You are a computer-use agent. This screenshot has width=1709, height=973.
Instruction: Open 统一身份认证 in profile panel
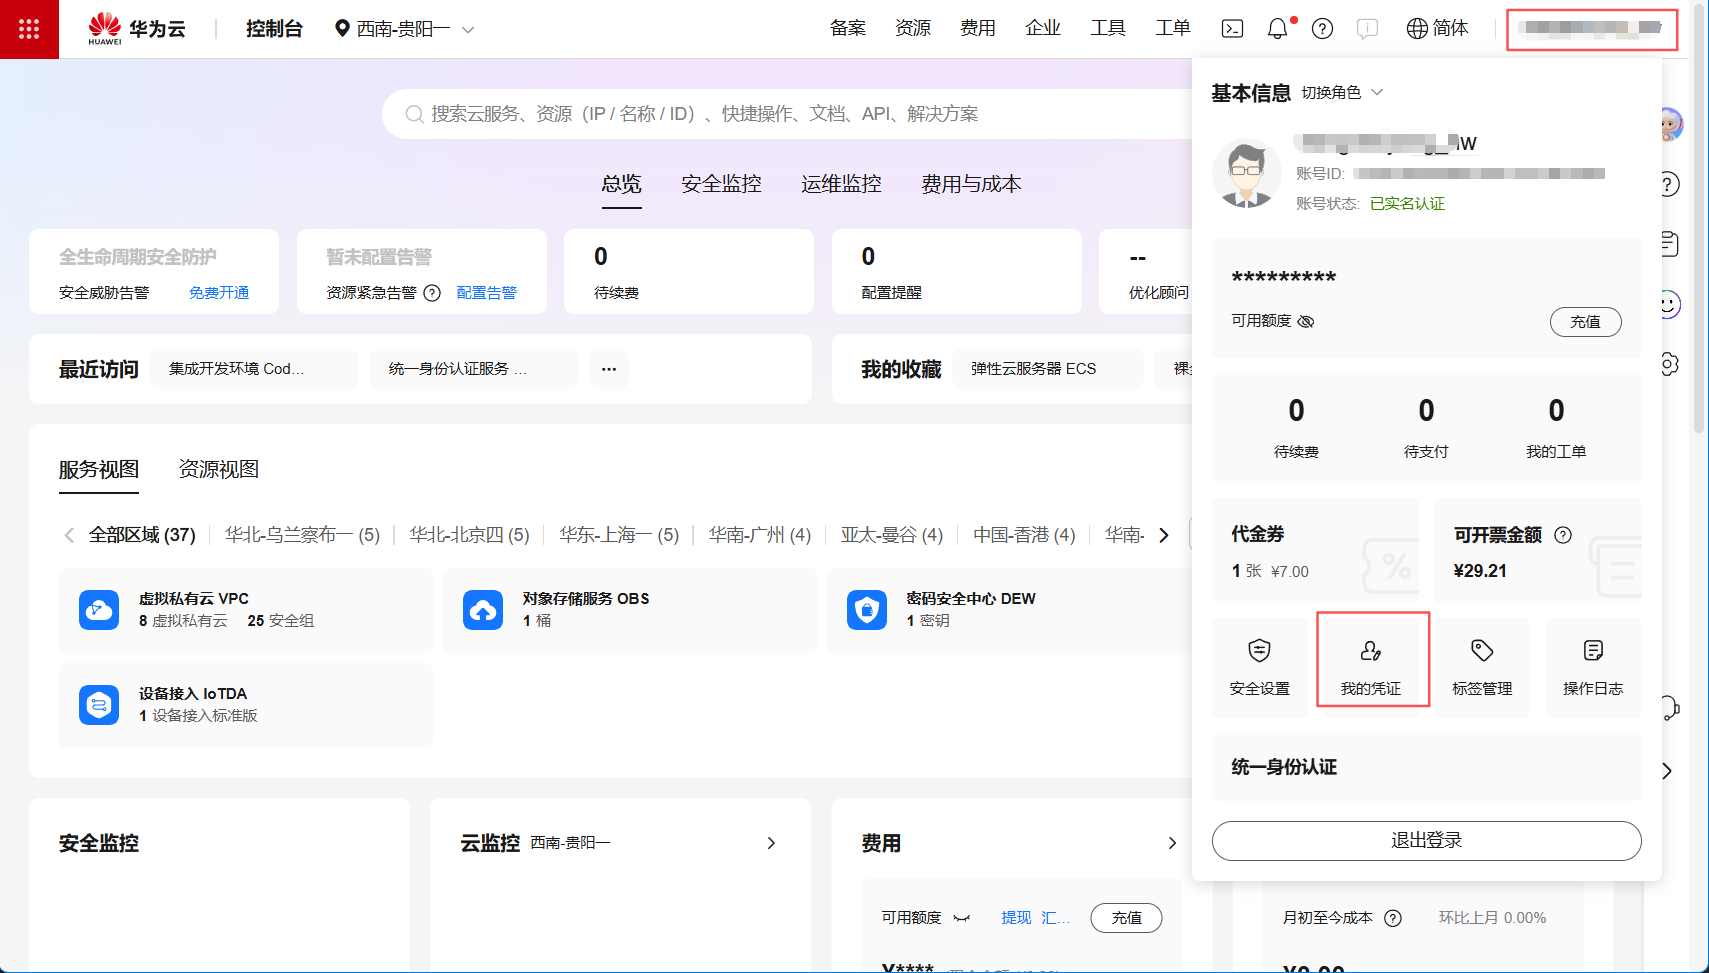[x=1427, y=767]
